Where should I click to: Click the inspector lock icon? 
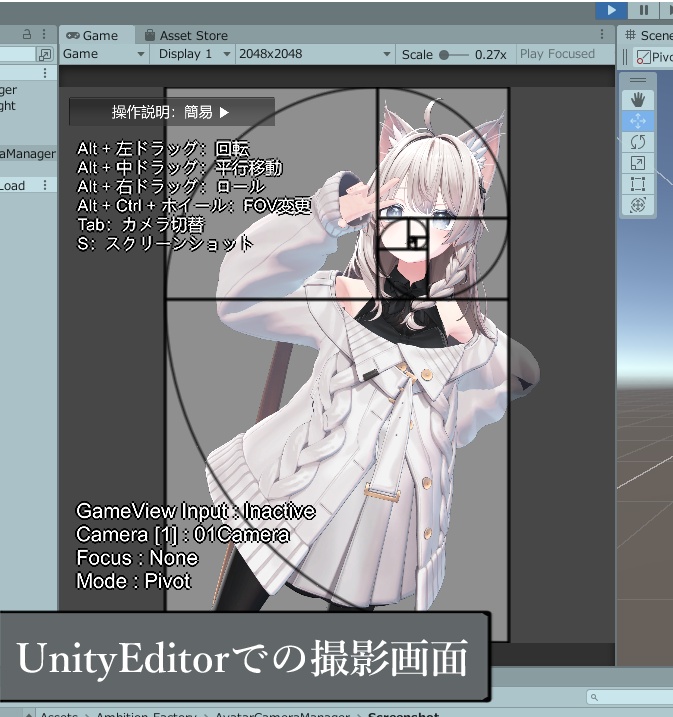coord(27,34)
